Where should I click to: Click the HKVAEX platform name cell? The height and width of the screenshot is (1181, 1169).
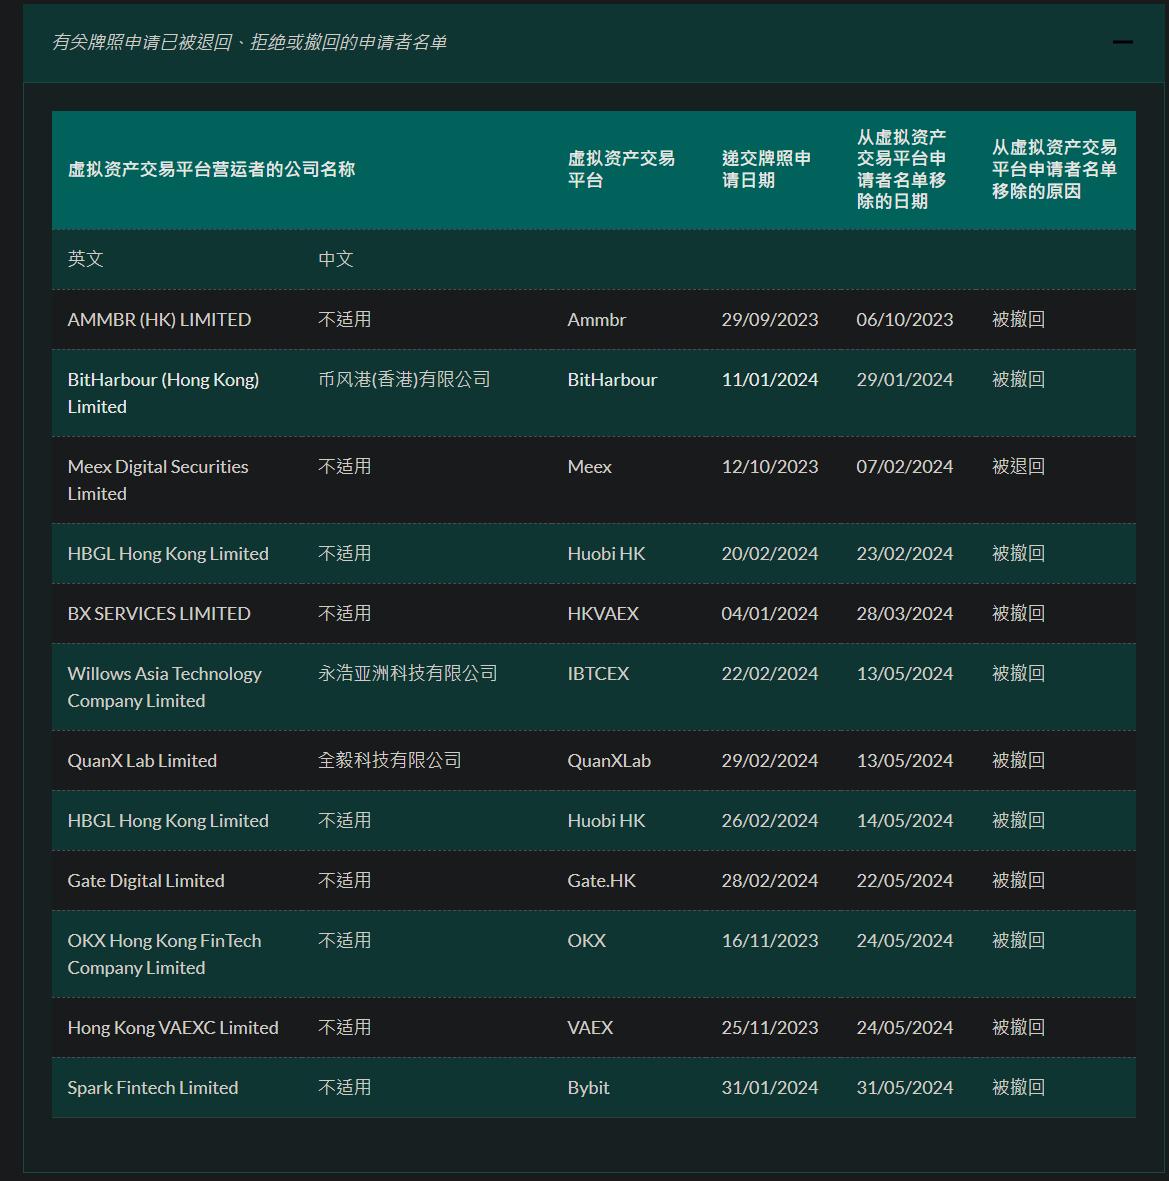point(603,614)
